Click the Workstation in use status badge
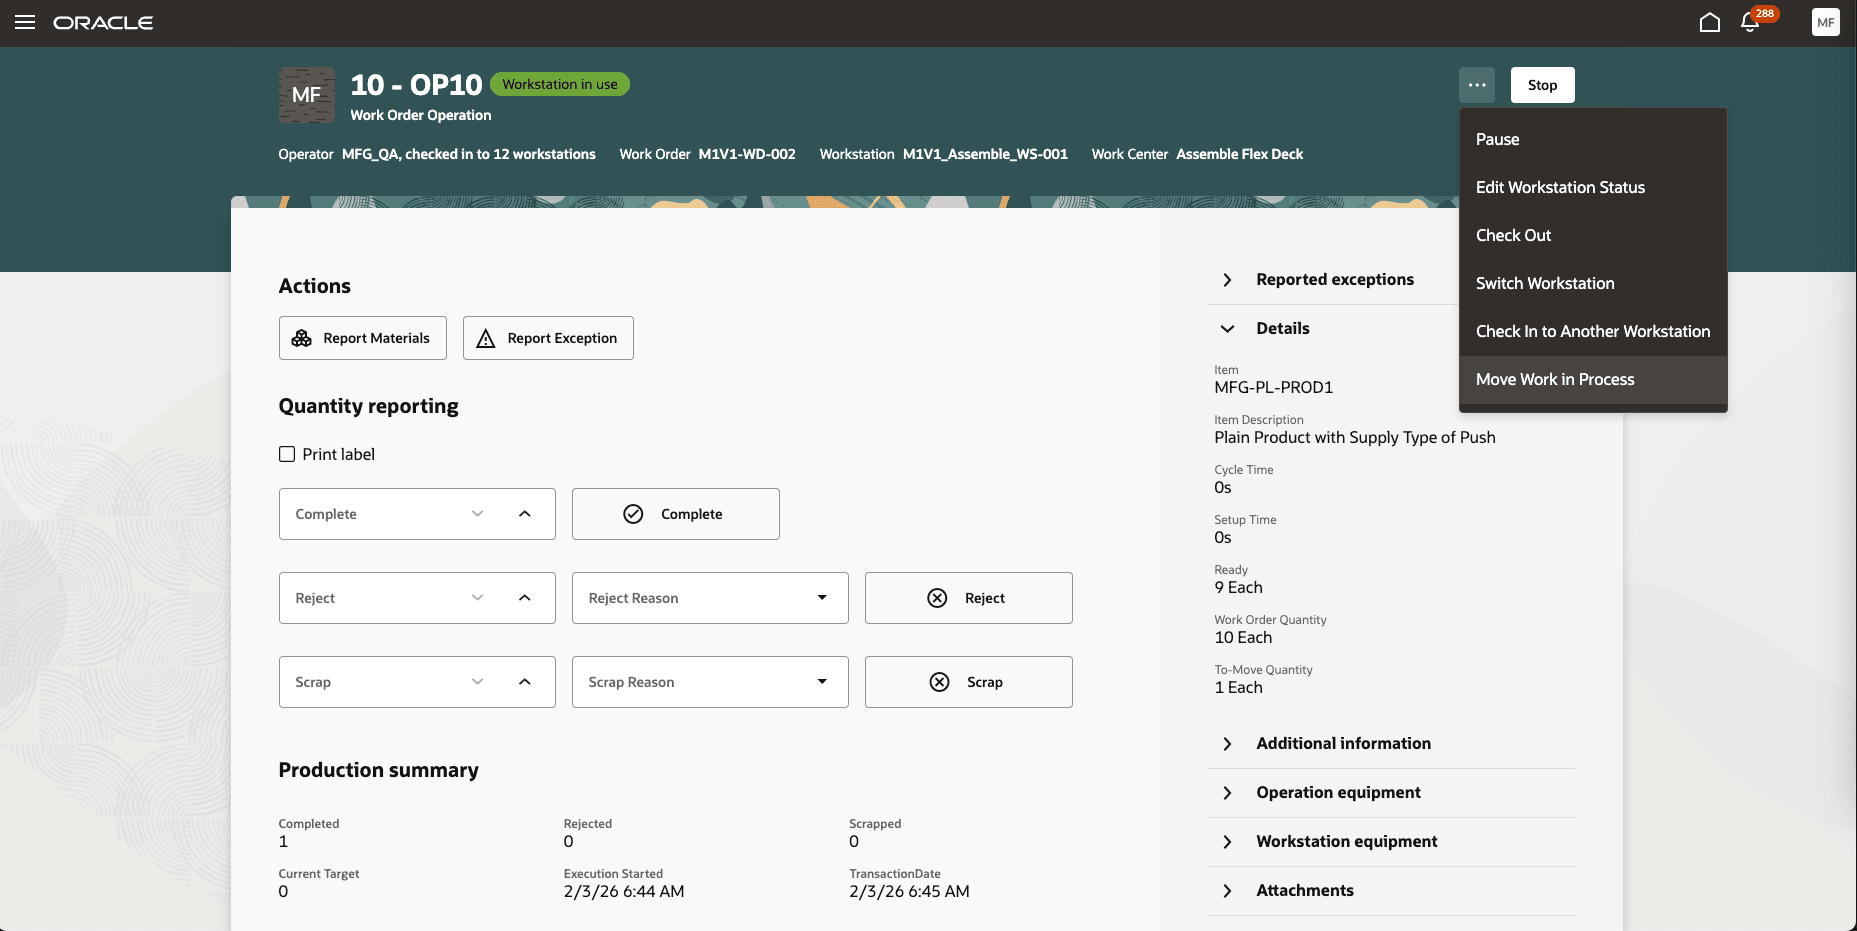Viewport: 1857px width, 931px height. [560, 84]
